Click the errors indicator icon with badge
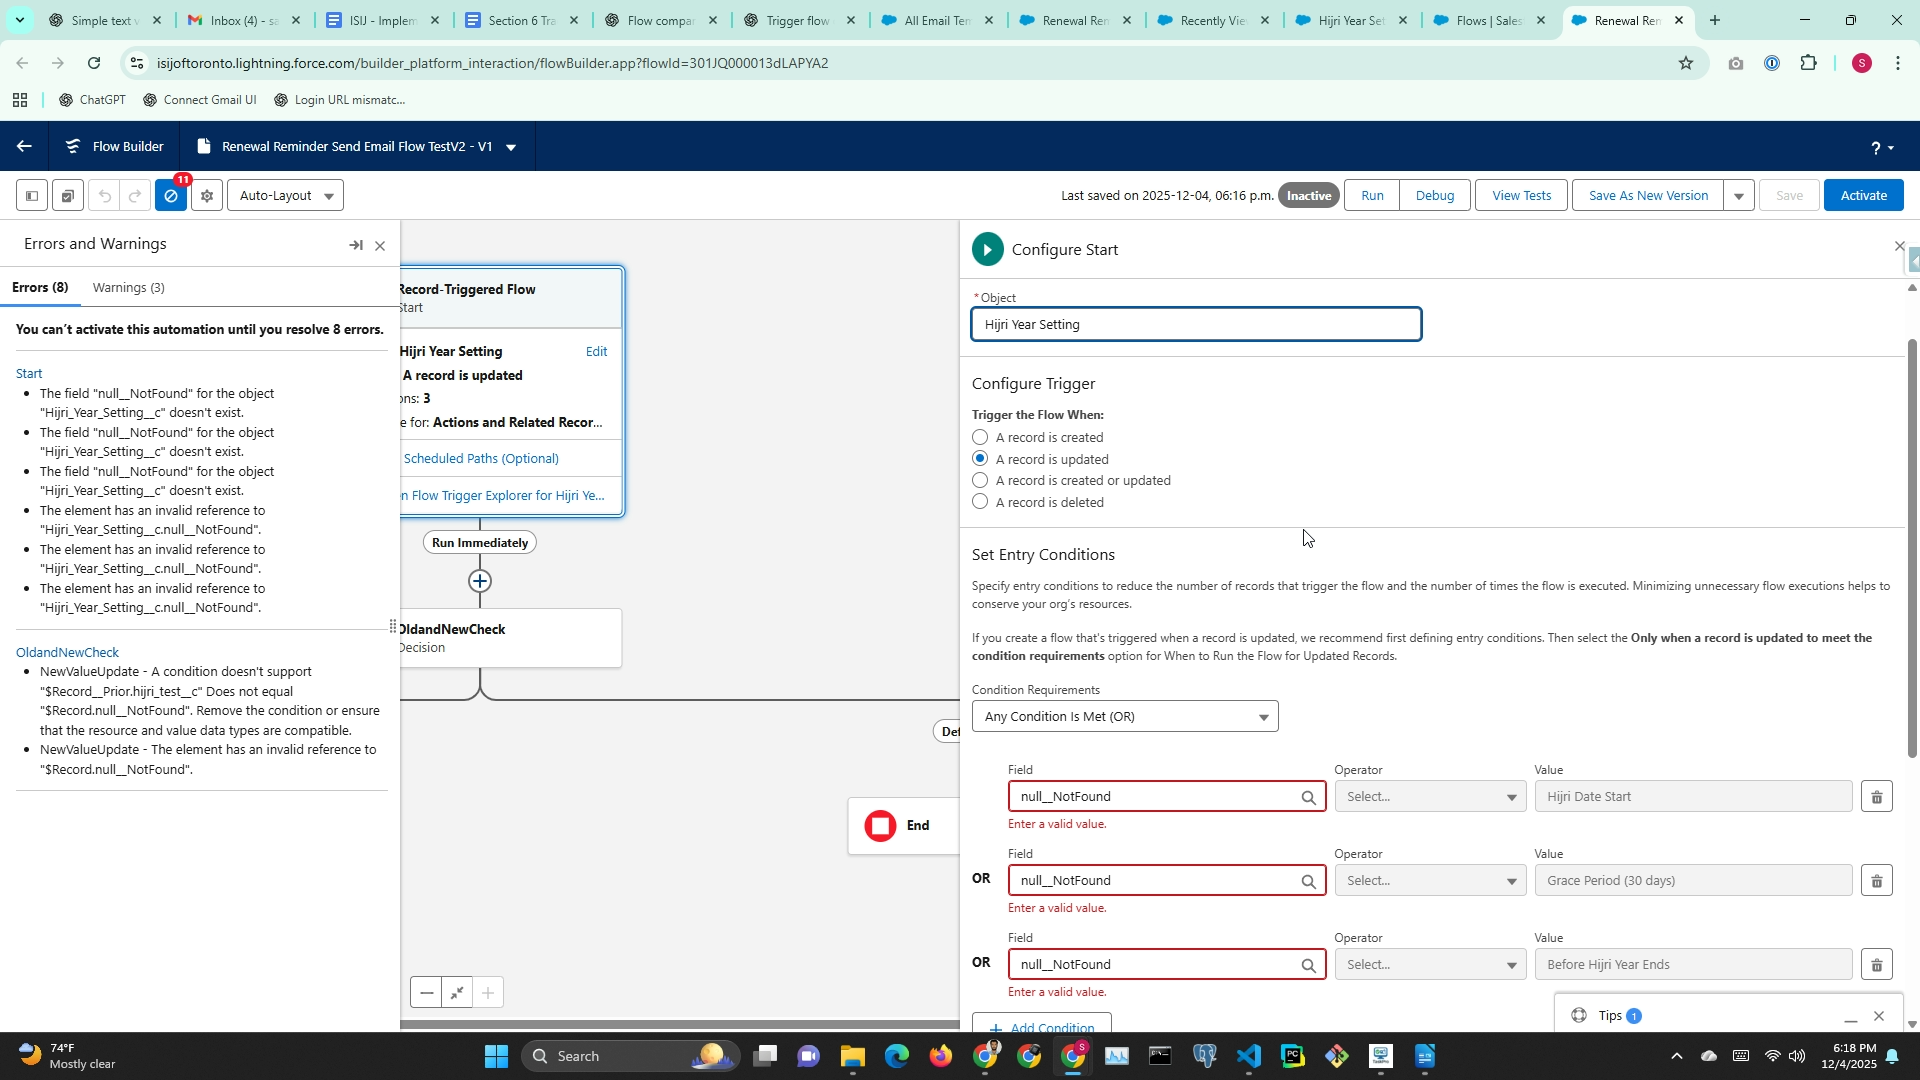1920x1080 pixels. 171,196
